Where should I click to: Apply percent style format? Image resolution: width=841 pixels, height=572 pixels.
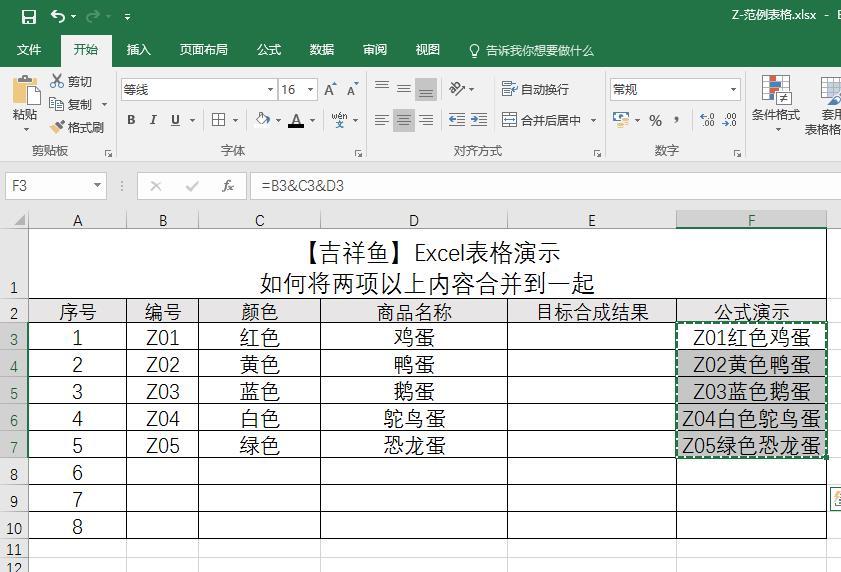[655, 120]
